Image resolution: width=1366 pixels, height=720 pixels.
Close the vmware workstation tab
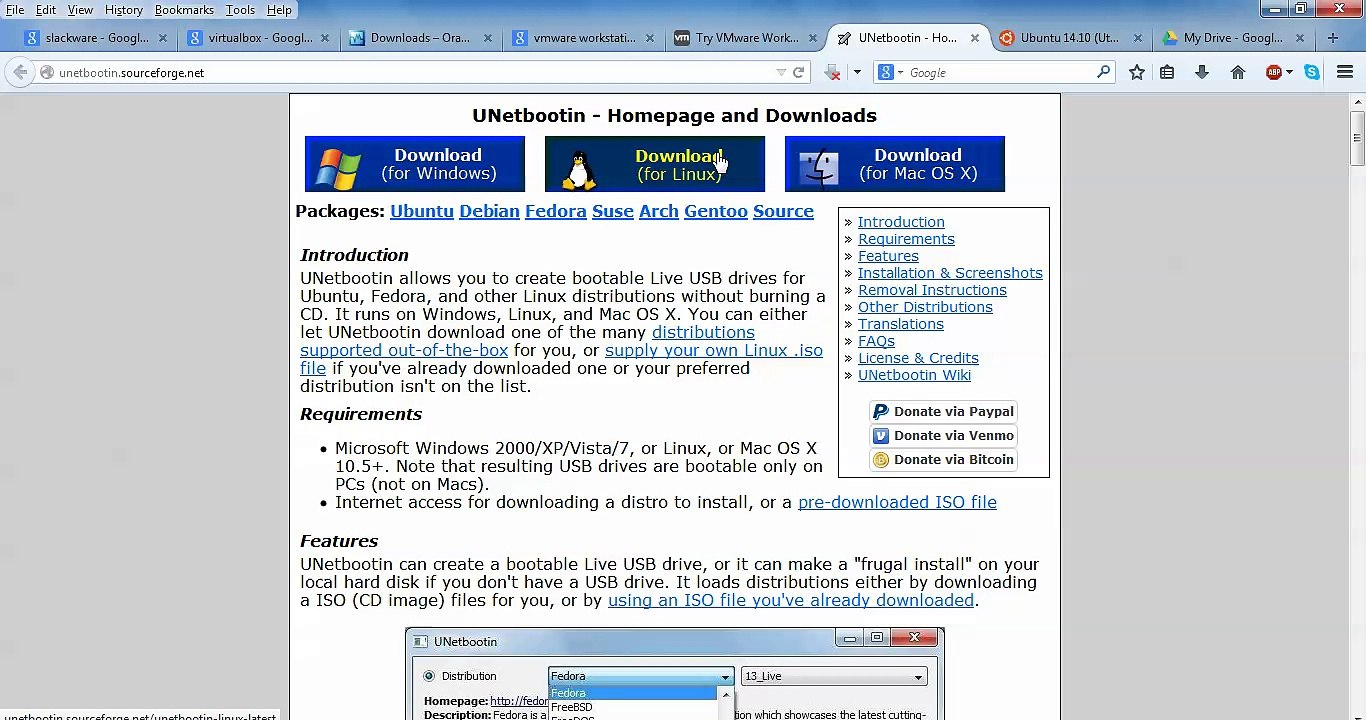650,38
